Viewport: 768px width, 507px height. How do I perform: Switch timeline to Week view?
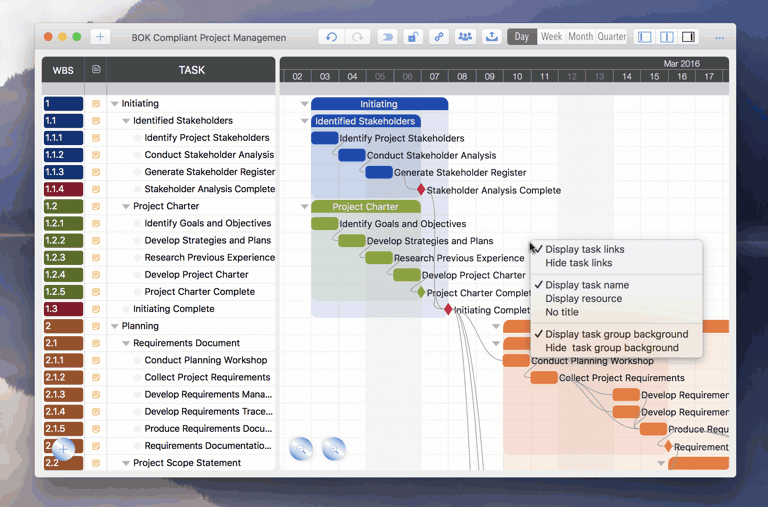(551, 37)
